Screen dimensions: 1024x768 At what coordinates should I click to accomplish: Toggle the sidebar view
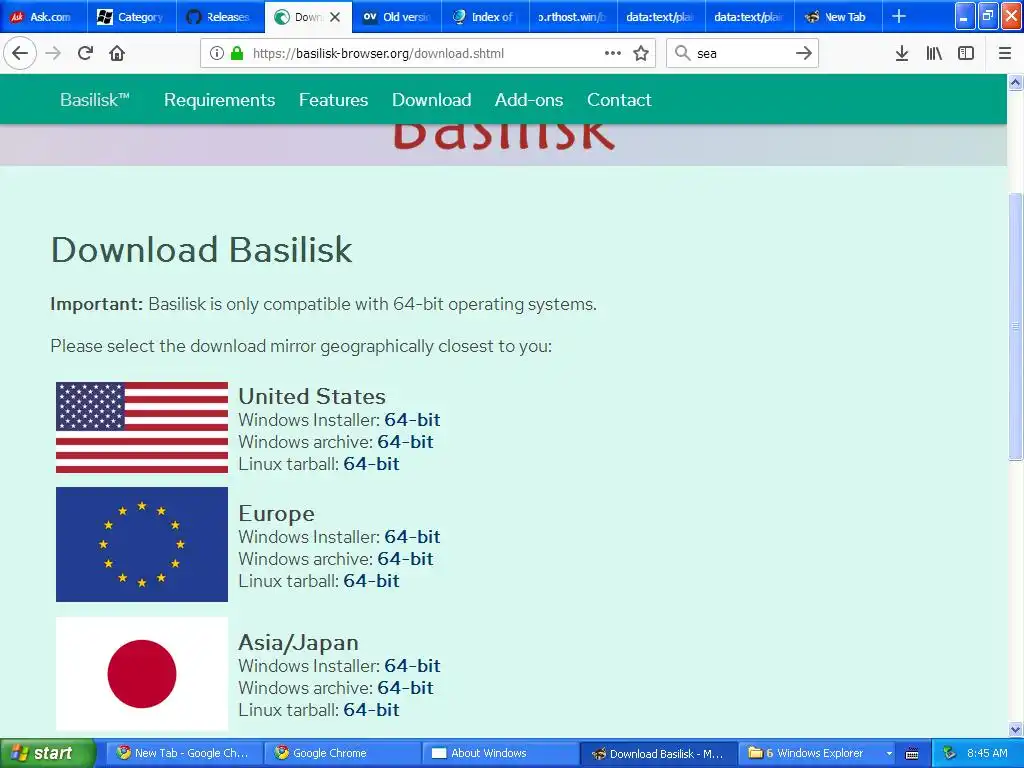[x=966, y=53]
